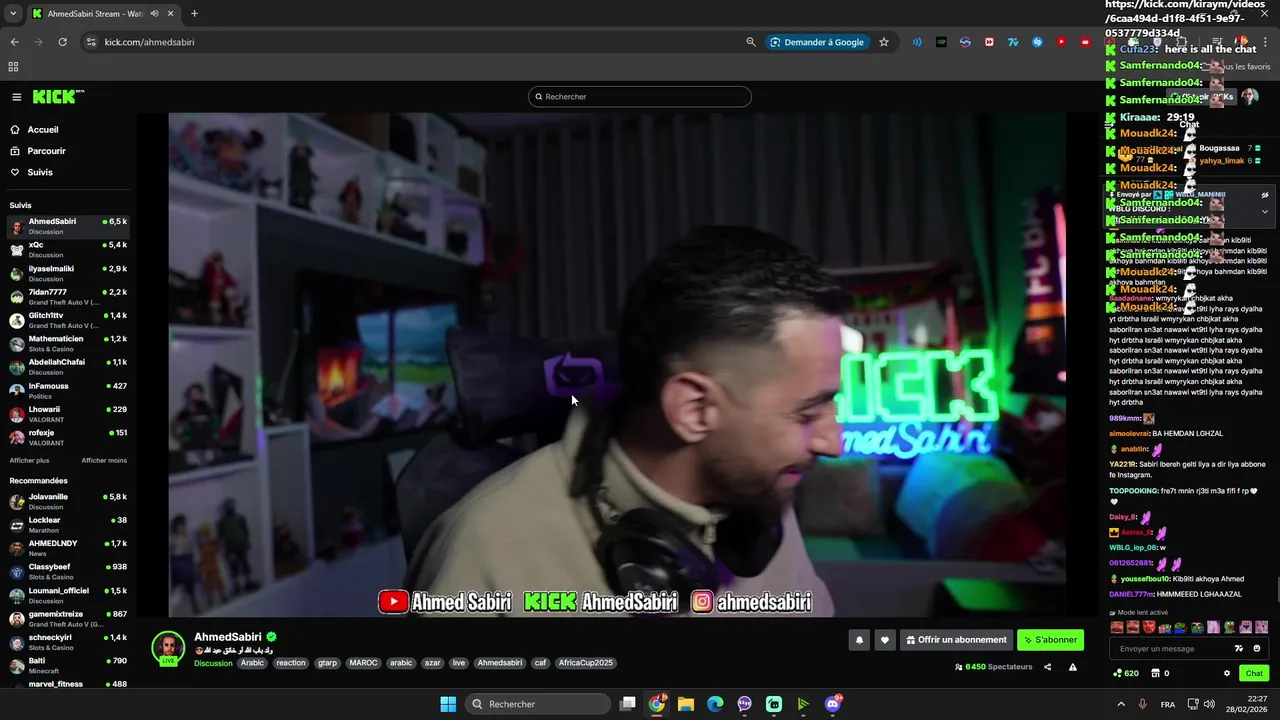Select the MAROC stream tag
Screen dimensions: 1280x720
click(363, 663)
